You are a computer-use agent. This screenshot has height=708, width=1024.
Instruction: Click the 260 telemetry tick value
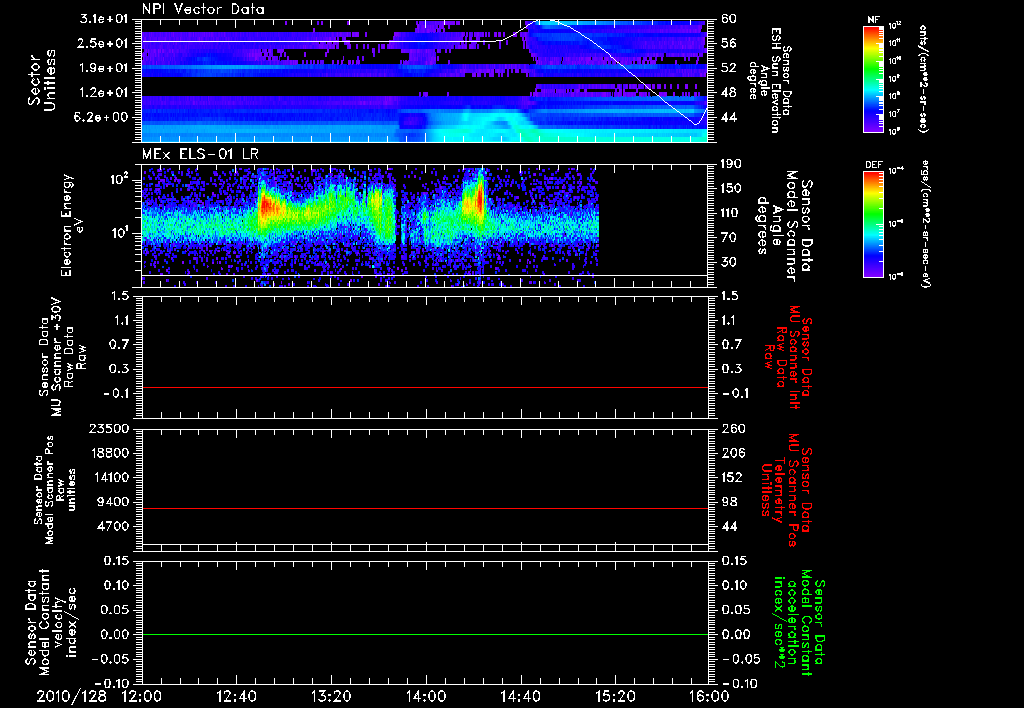[x=732, y=429]
